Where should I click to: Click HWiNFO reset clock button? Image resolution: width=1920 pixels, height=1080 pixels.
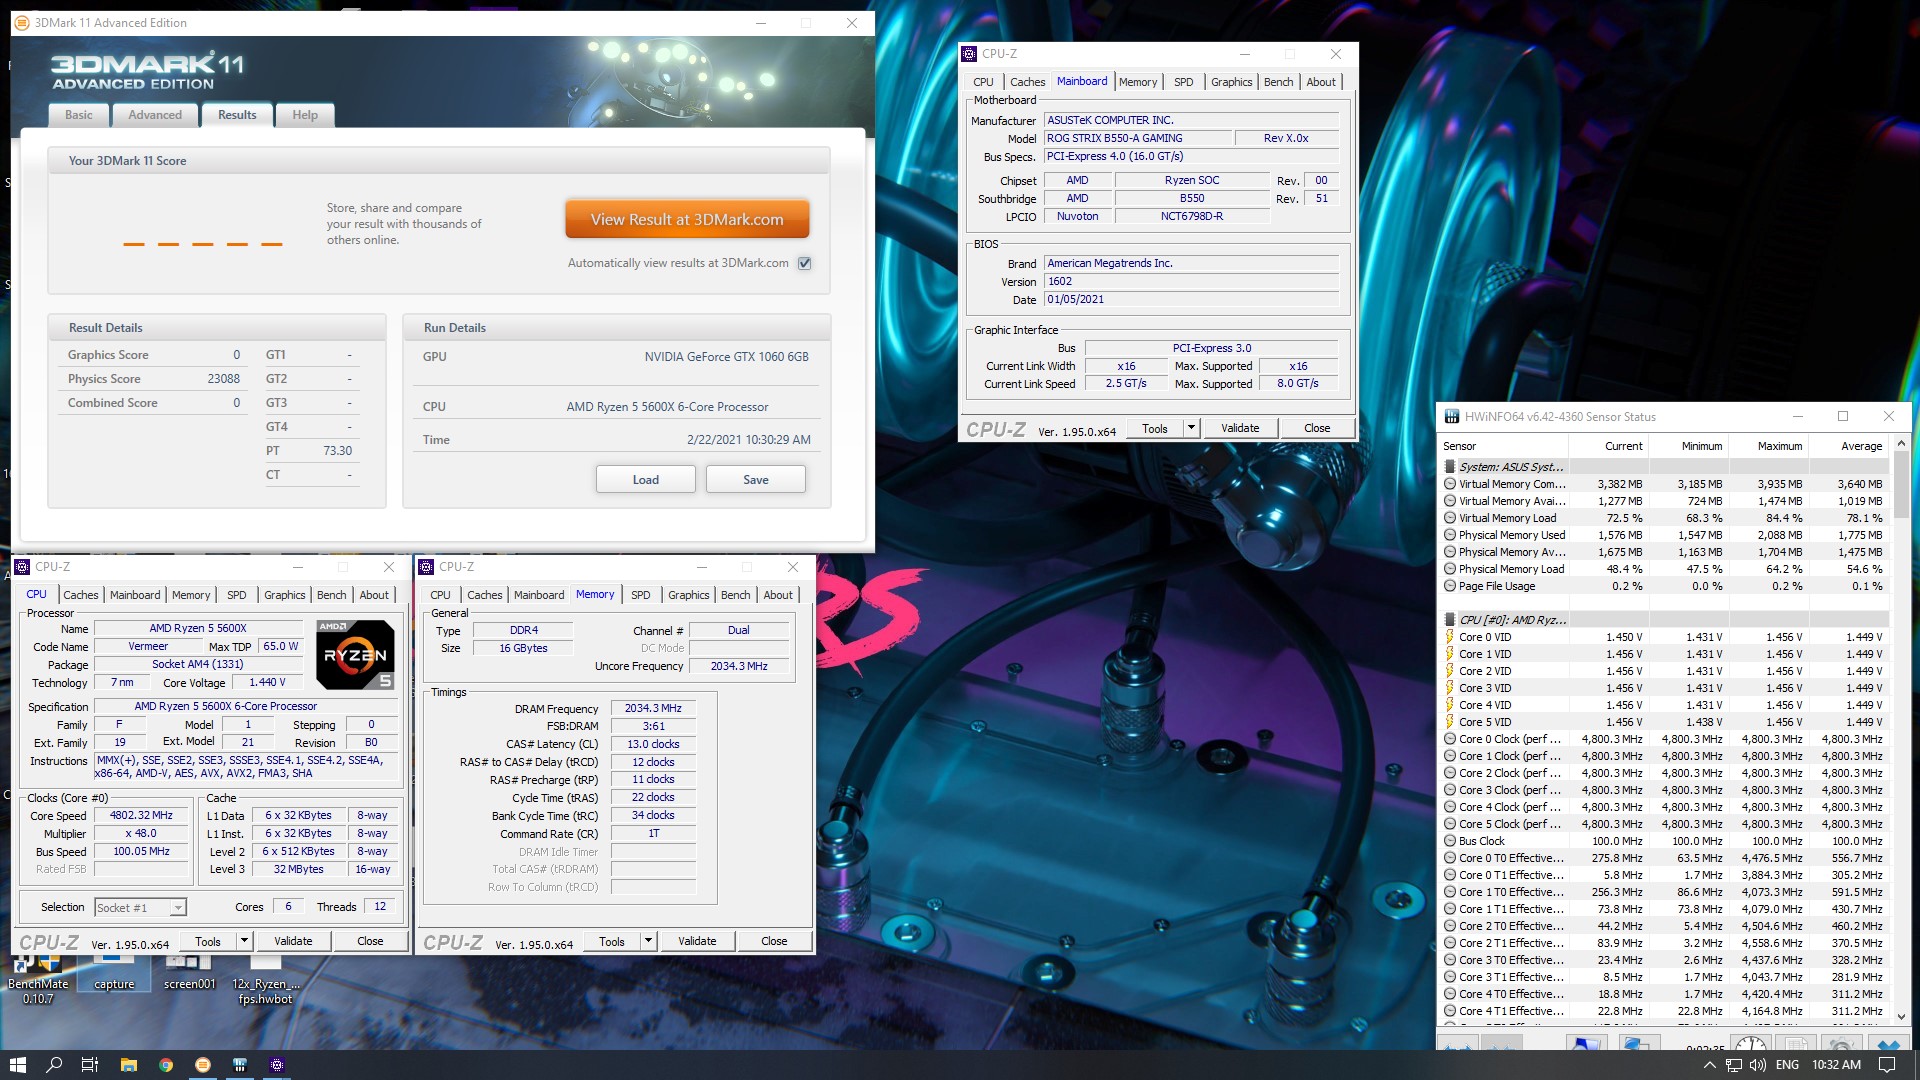[x=1750, y=1042]
